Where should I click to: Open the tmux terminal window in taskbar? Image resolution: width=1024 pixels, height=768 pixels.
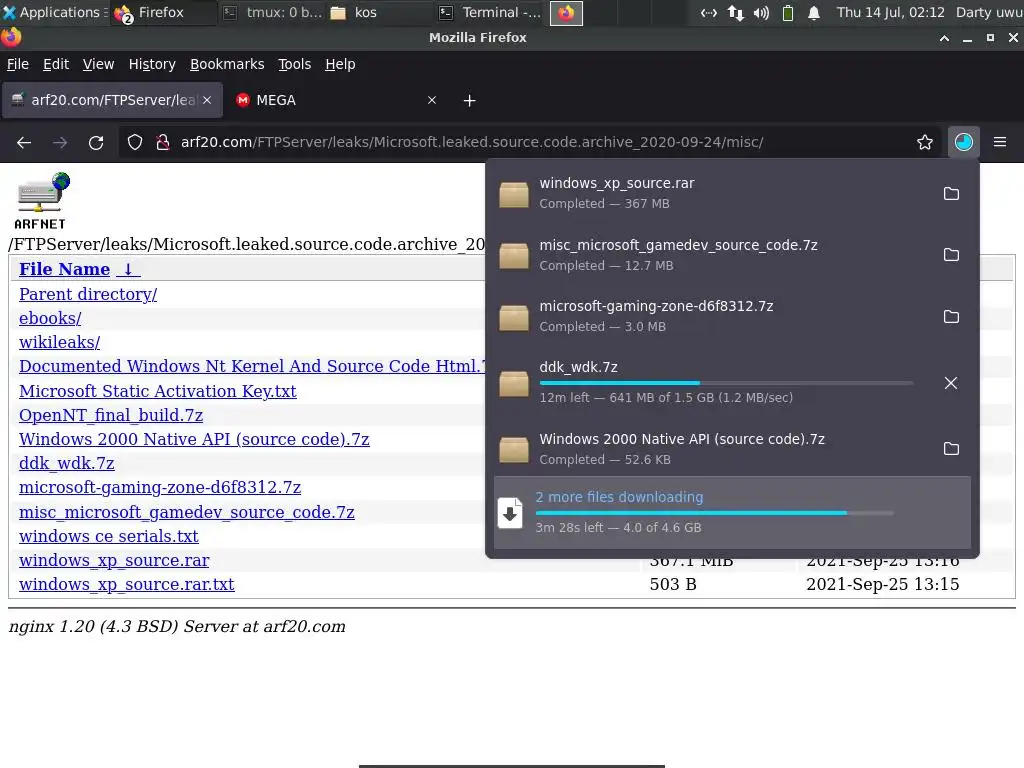point(272,12)
